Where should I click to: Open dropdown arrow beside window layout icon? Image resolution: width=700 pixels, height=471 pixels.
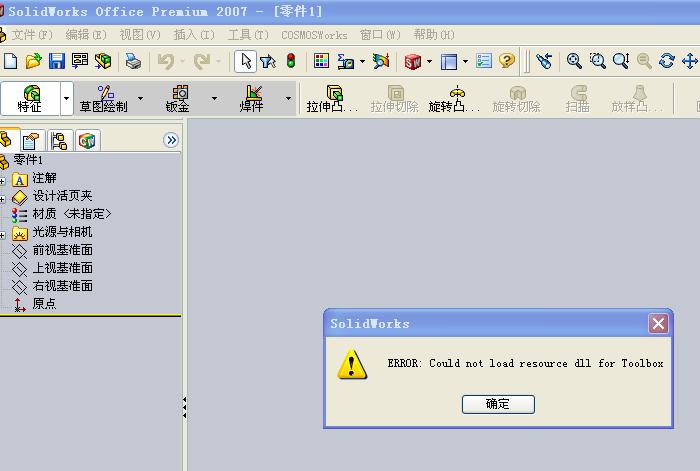(465, 61)
